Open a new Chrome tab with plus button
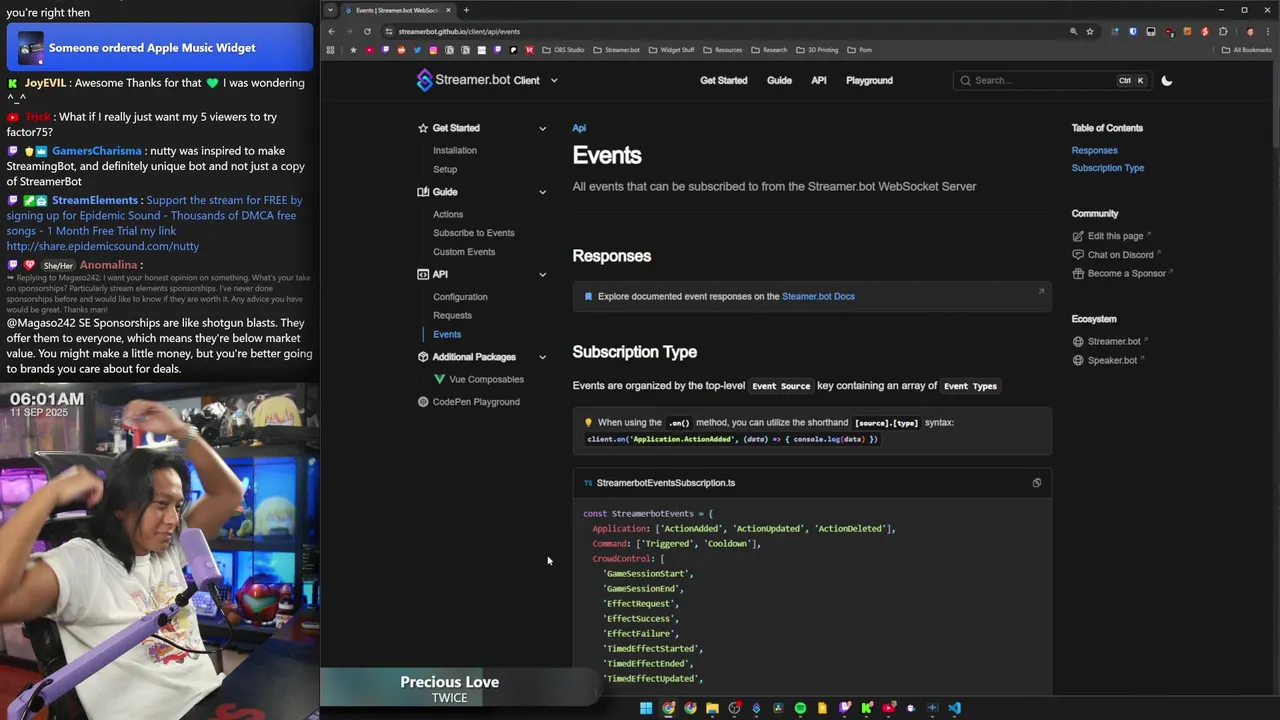The height and width of the screenshot is (720, 1280). pyautogui.click(x=466, y=10)
